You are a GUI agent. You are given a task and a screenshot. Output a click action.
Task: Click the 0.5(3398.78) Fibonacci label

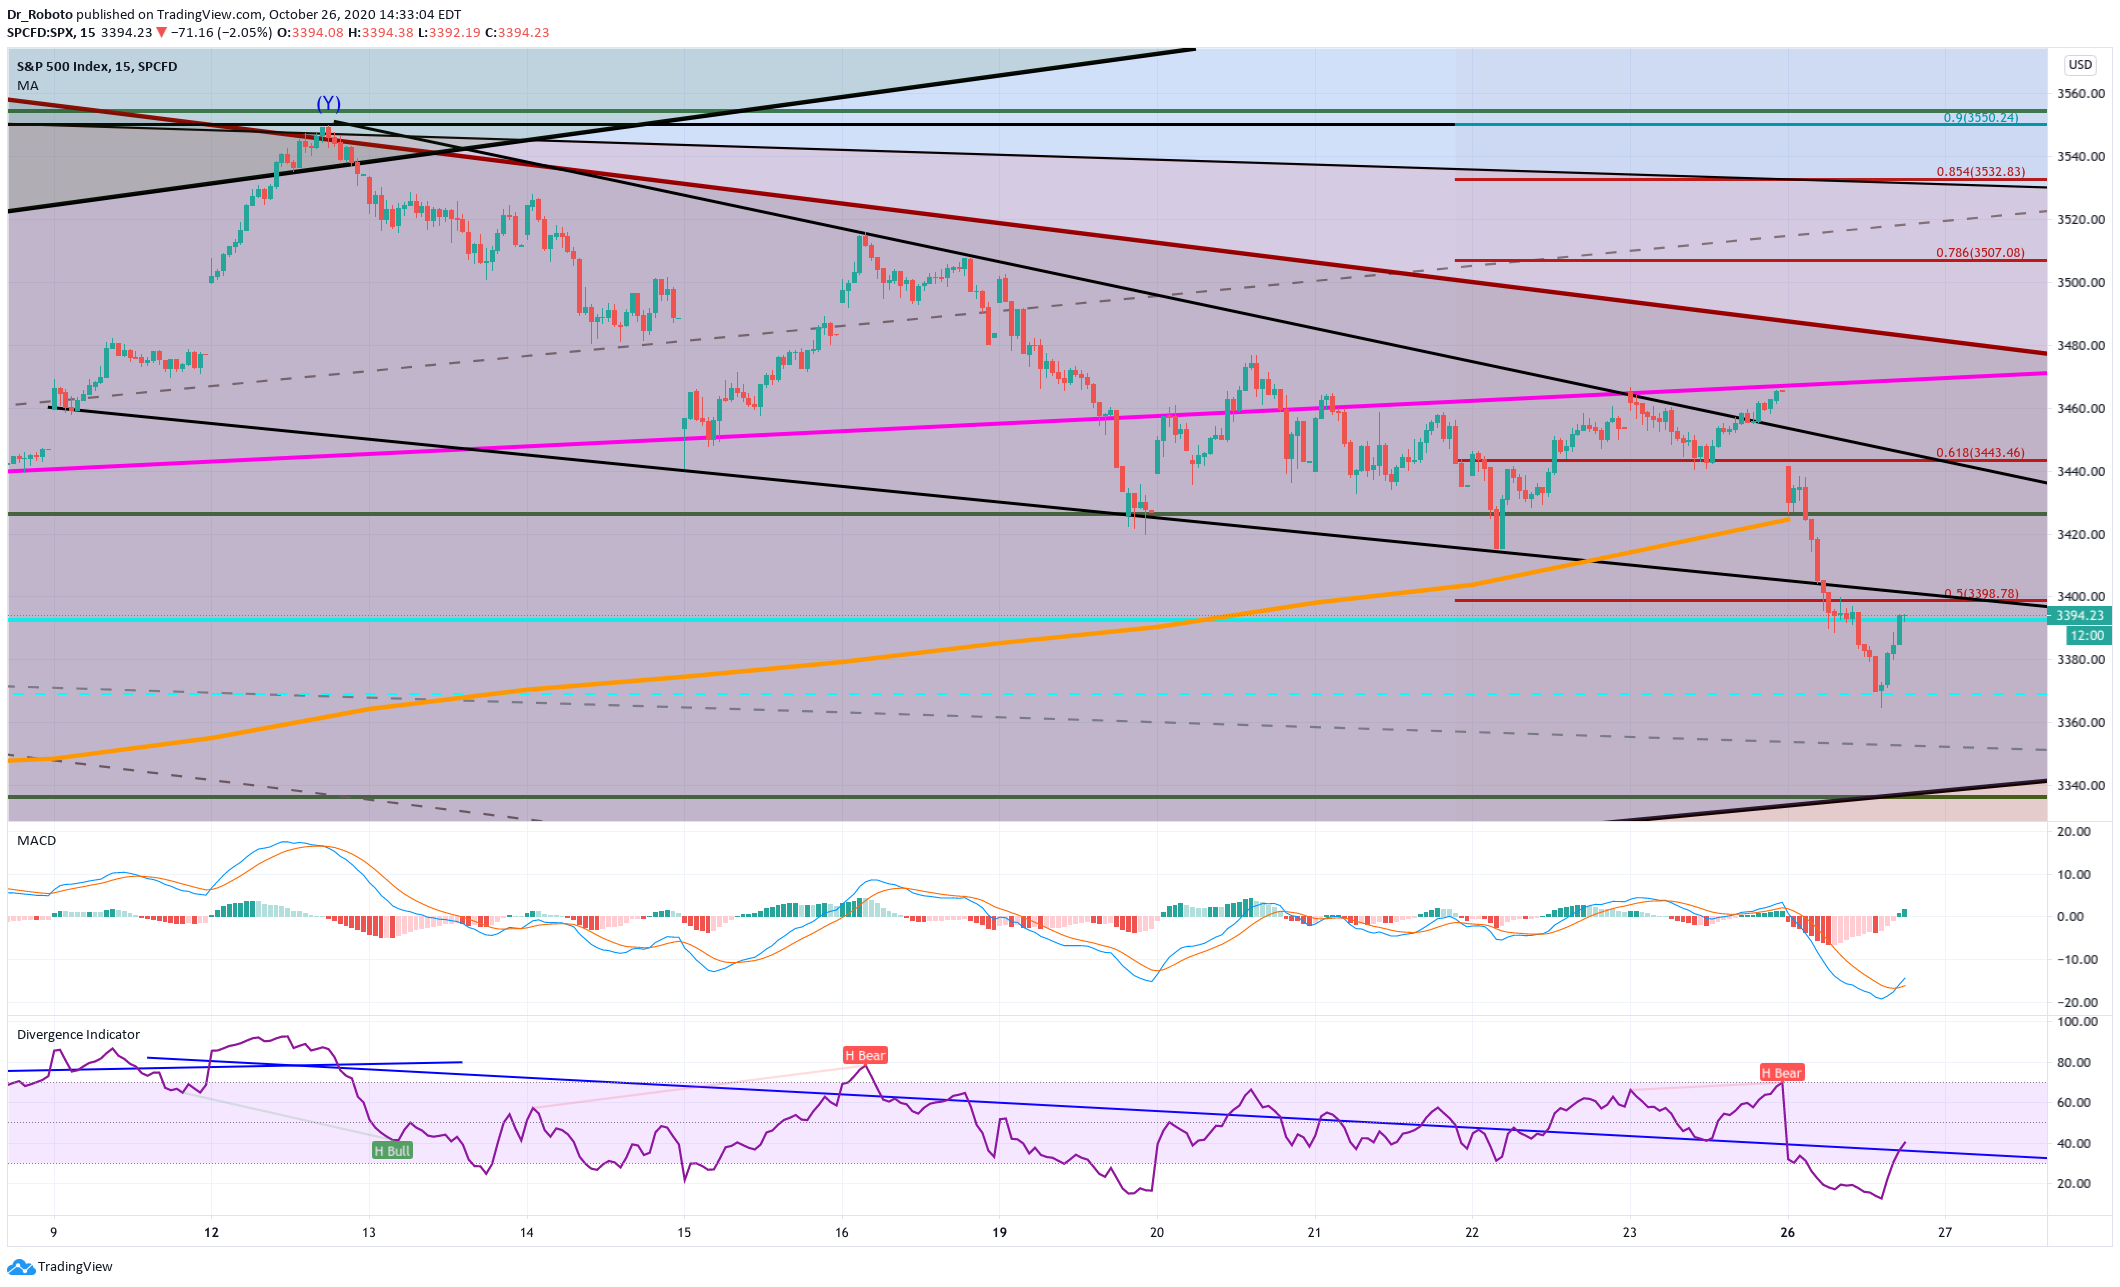[x=1981, y=594]
